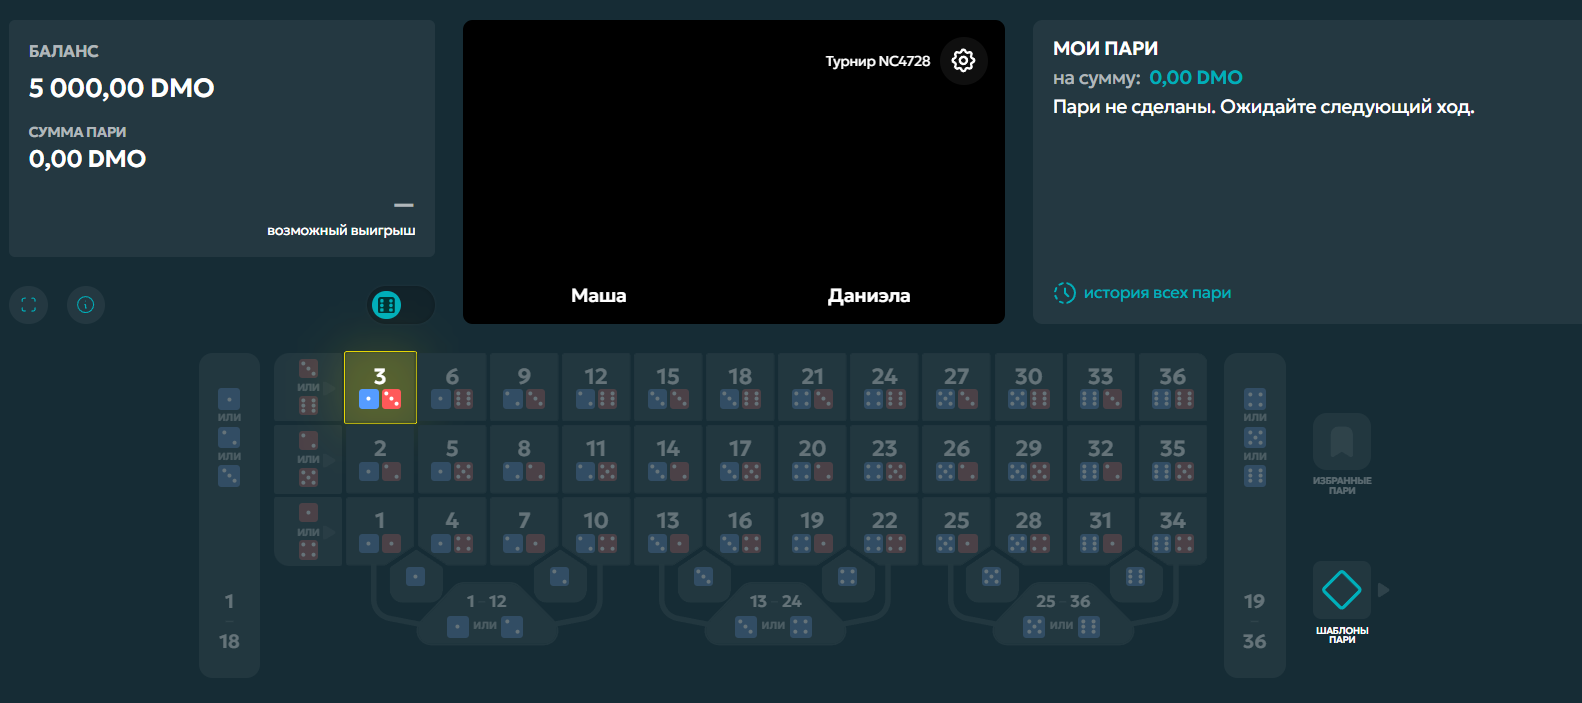The width and height of the screenshot is (1582, 703).
Task: Choose top row red dice 3 or 6 bet
Action: (x=309, y=387)
